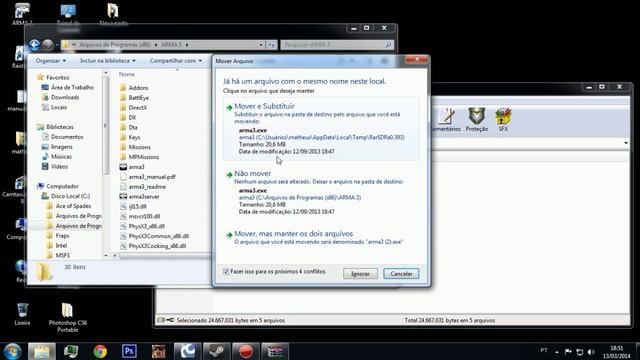Open WinRAR from taskbar
The image size is (640, 360).
pos(275,351)
